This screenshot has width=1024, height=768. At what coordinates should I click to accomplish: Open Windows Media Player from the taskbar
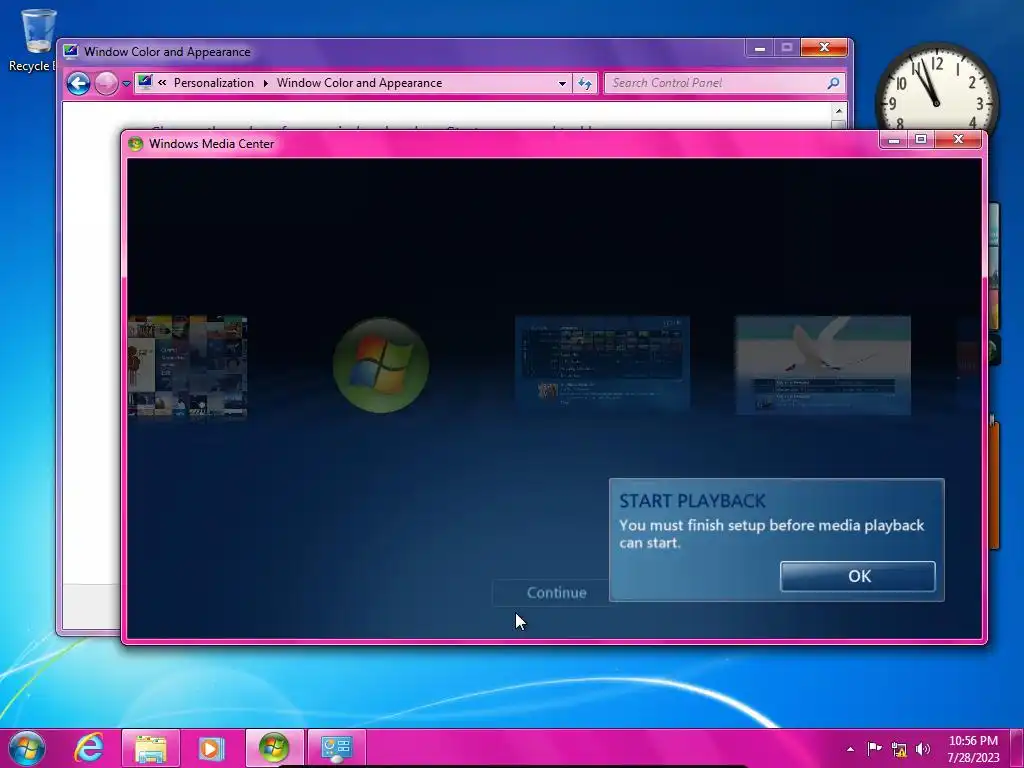(x=211, y=748)
